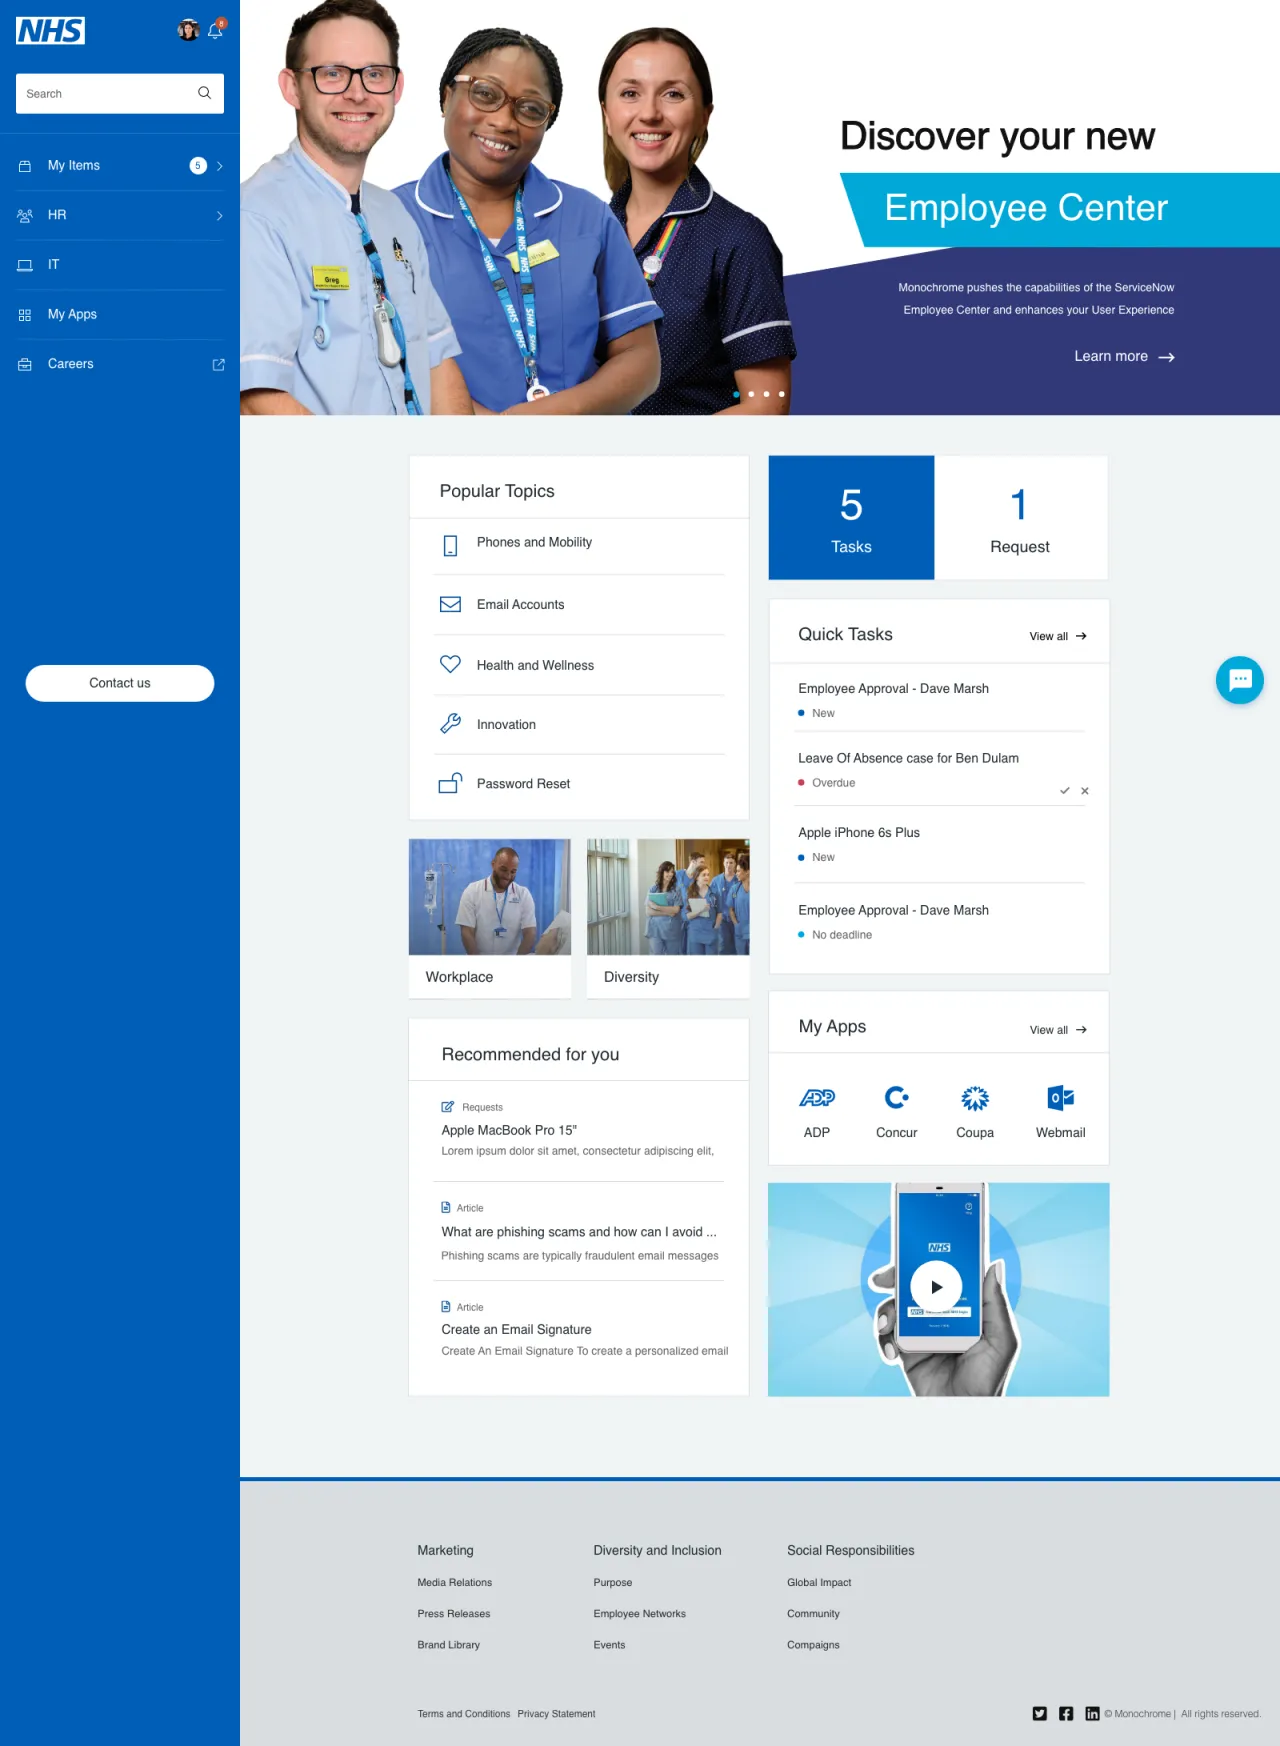Open Press Releases footer link
The width and height of the screenshot is (1280, 1746).
point(454,1614)
